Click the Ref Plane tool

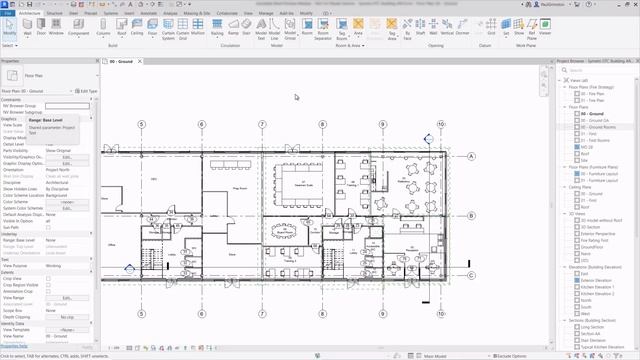[532, 29]
